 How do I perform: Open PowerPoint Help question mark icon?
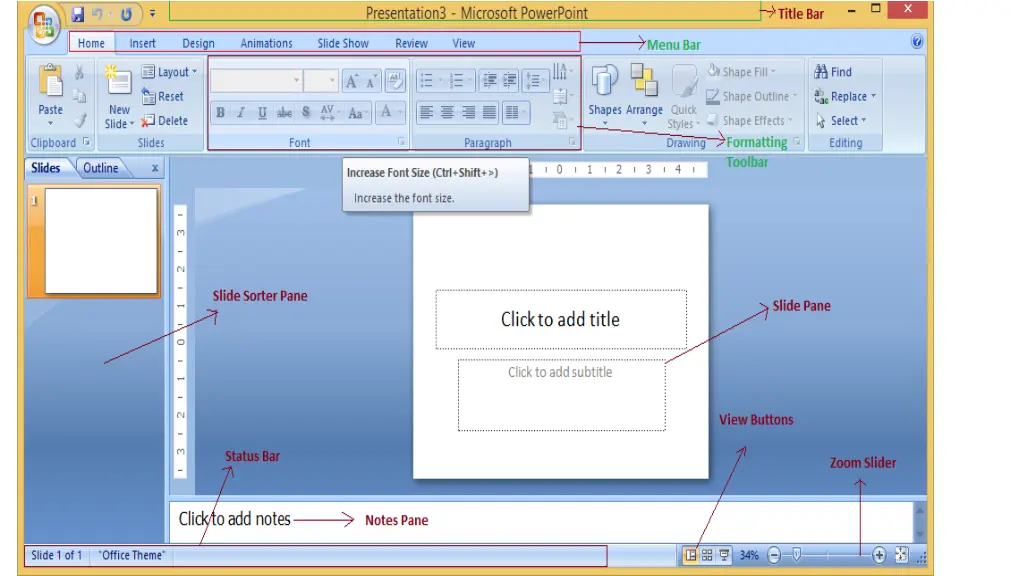tap(917, 42)
